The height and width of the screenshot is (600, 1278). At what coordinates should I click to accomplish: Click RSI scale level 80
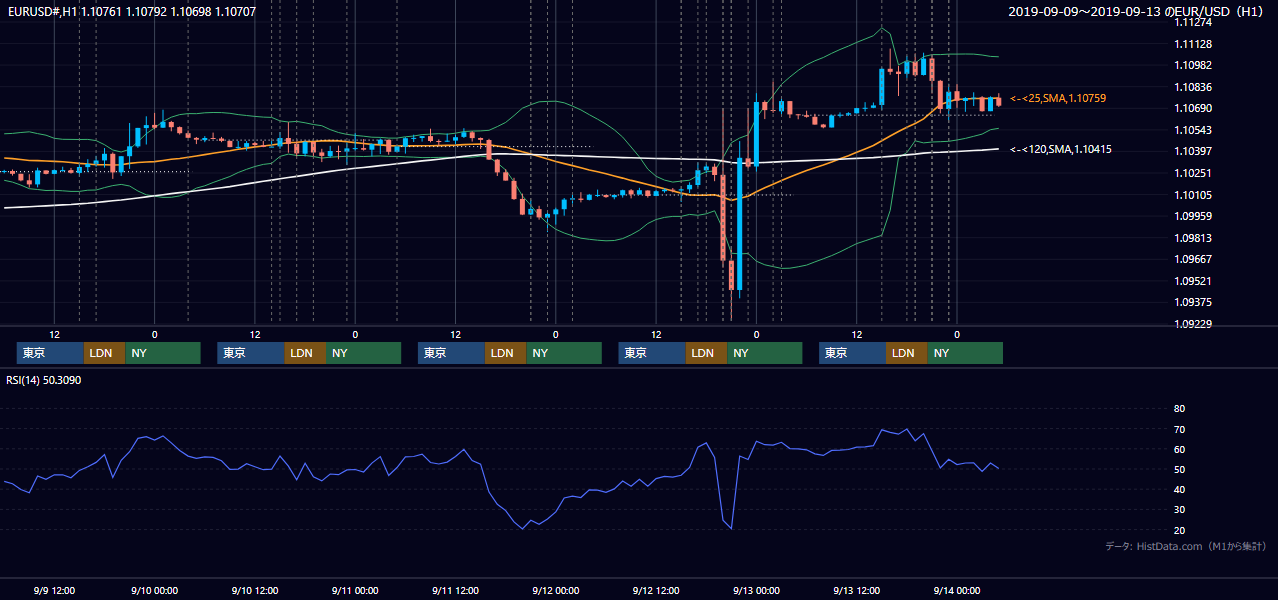(x=1179, y=409)
